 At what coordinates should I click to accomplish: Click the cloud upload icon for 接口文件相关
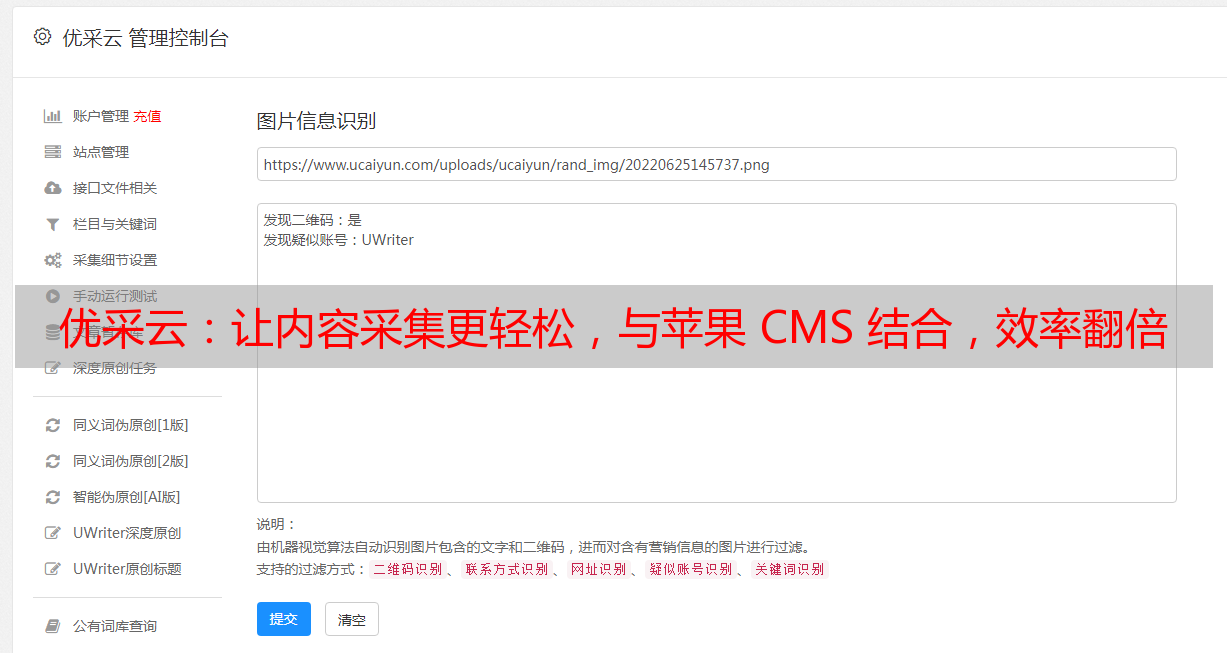[x=53, y=188]
